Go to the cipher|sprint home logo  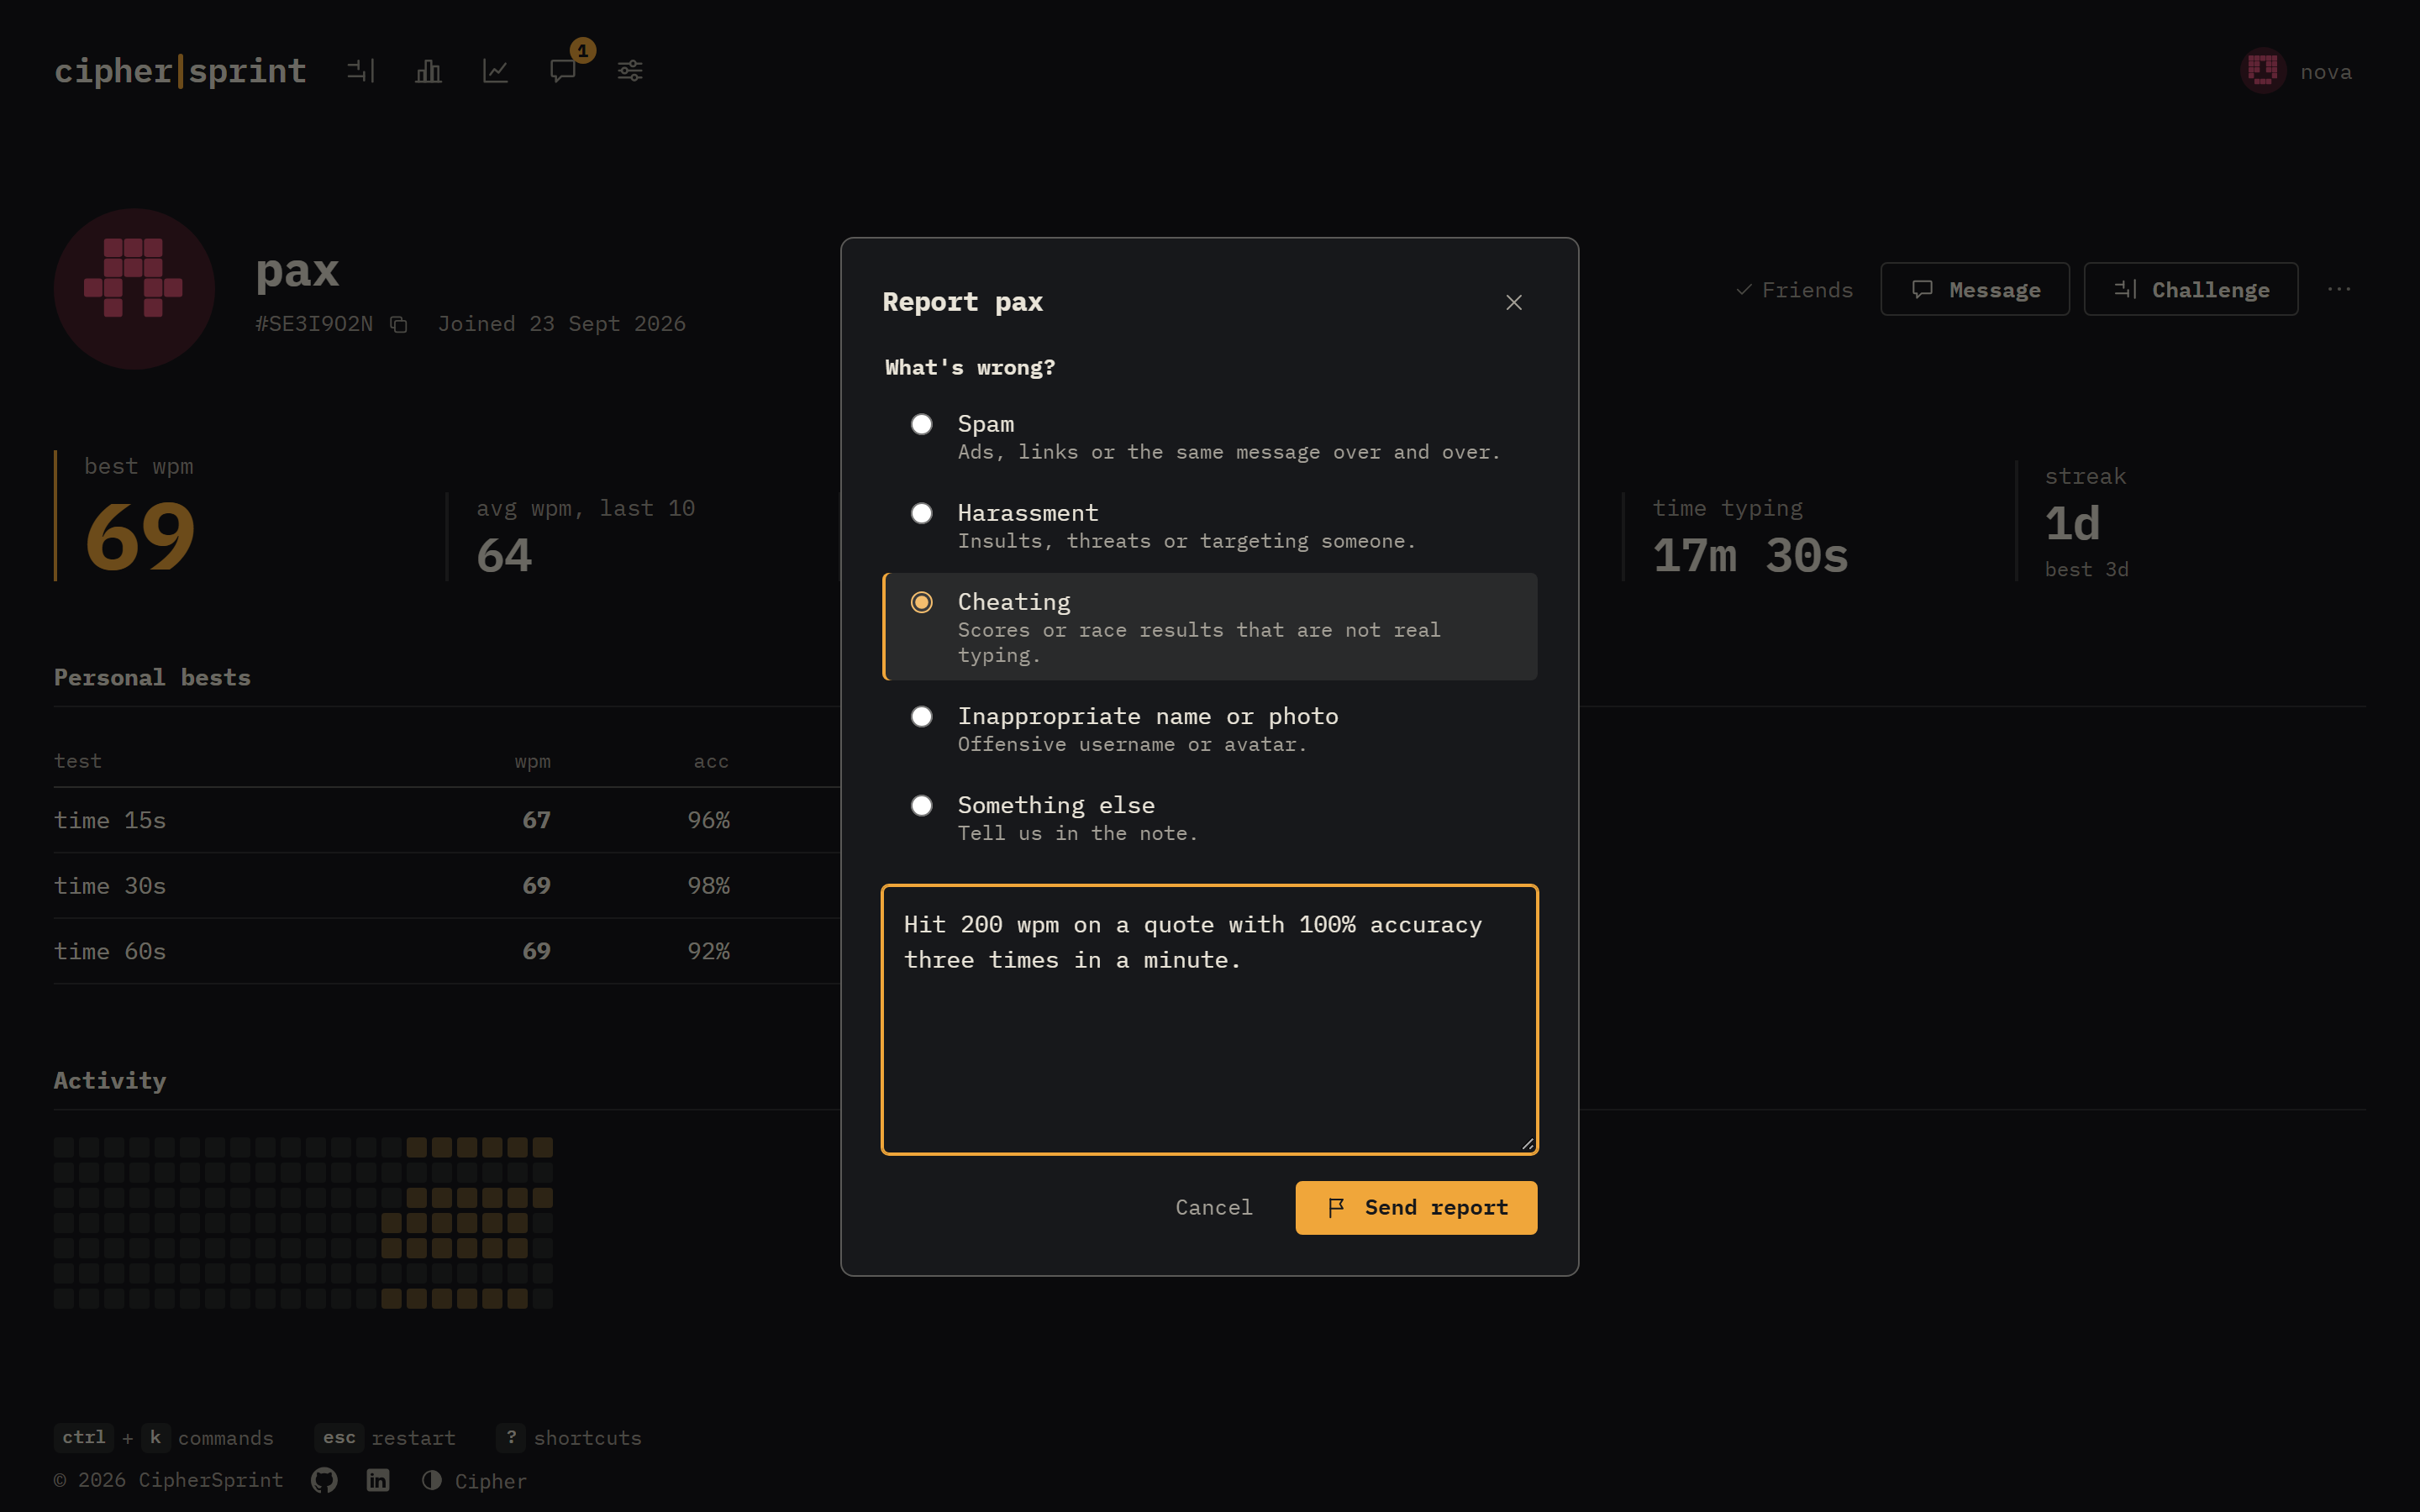180,71
